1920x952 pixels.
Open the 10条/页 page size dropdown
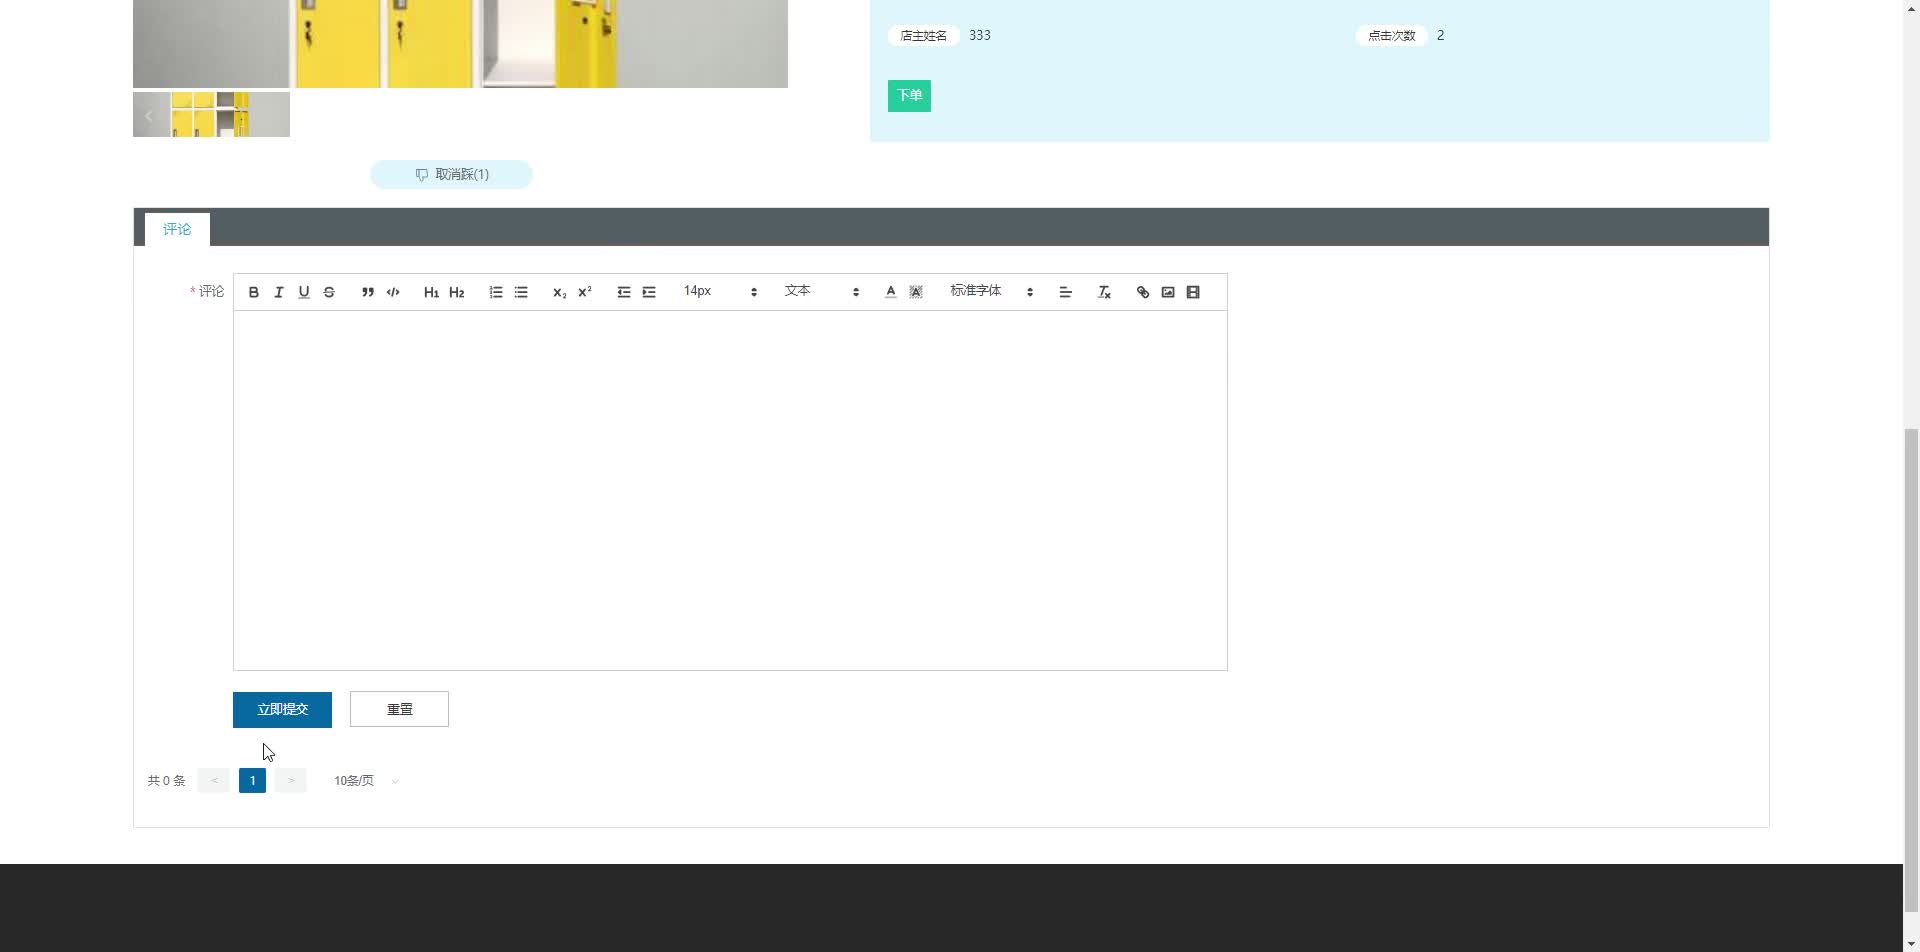tap(366, 781)
